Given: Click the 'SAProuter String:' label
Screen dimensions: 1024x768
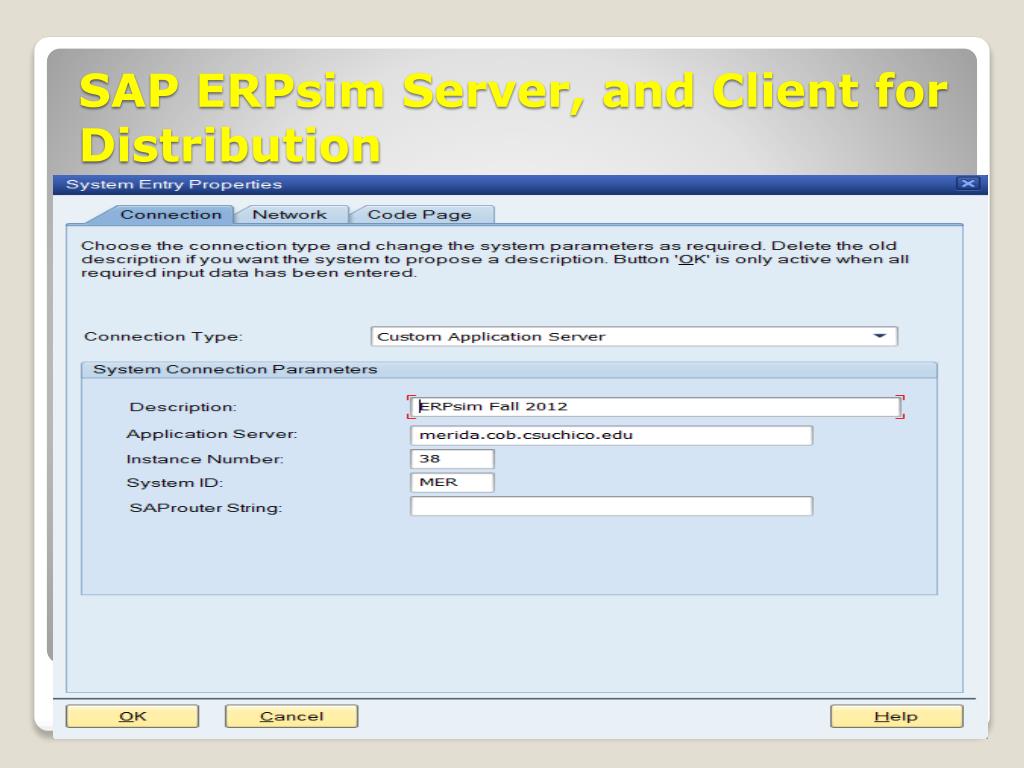Looking at the screenshot, I should pos(206,508).
